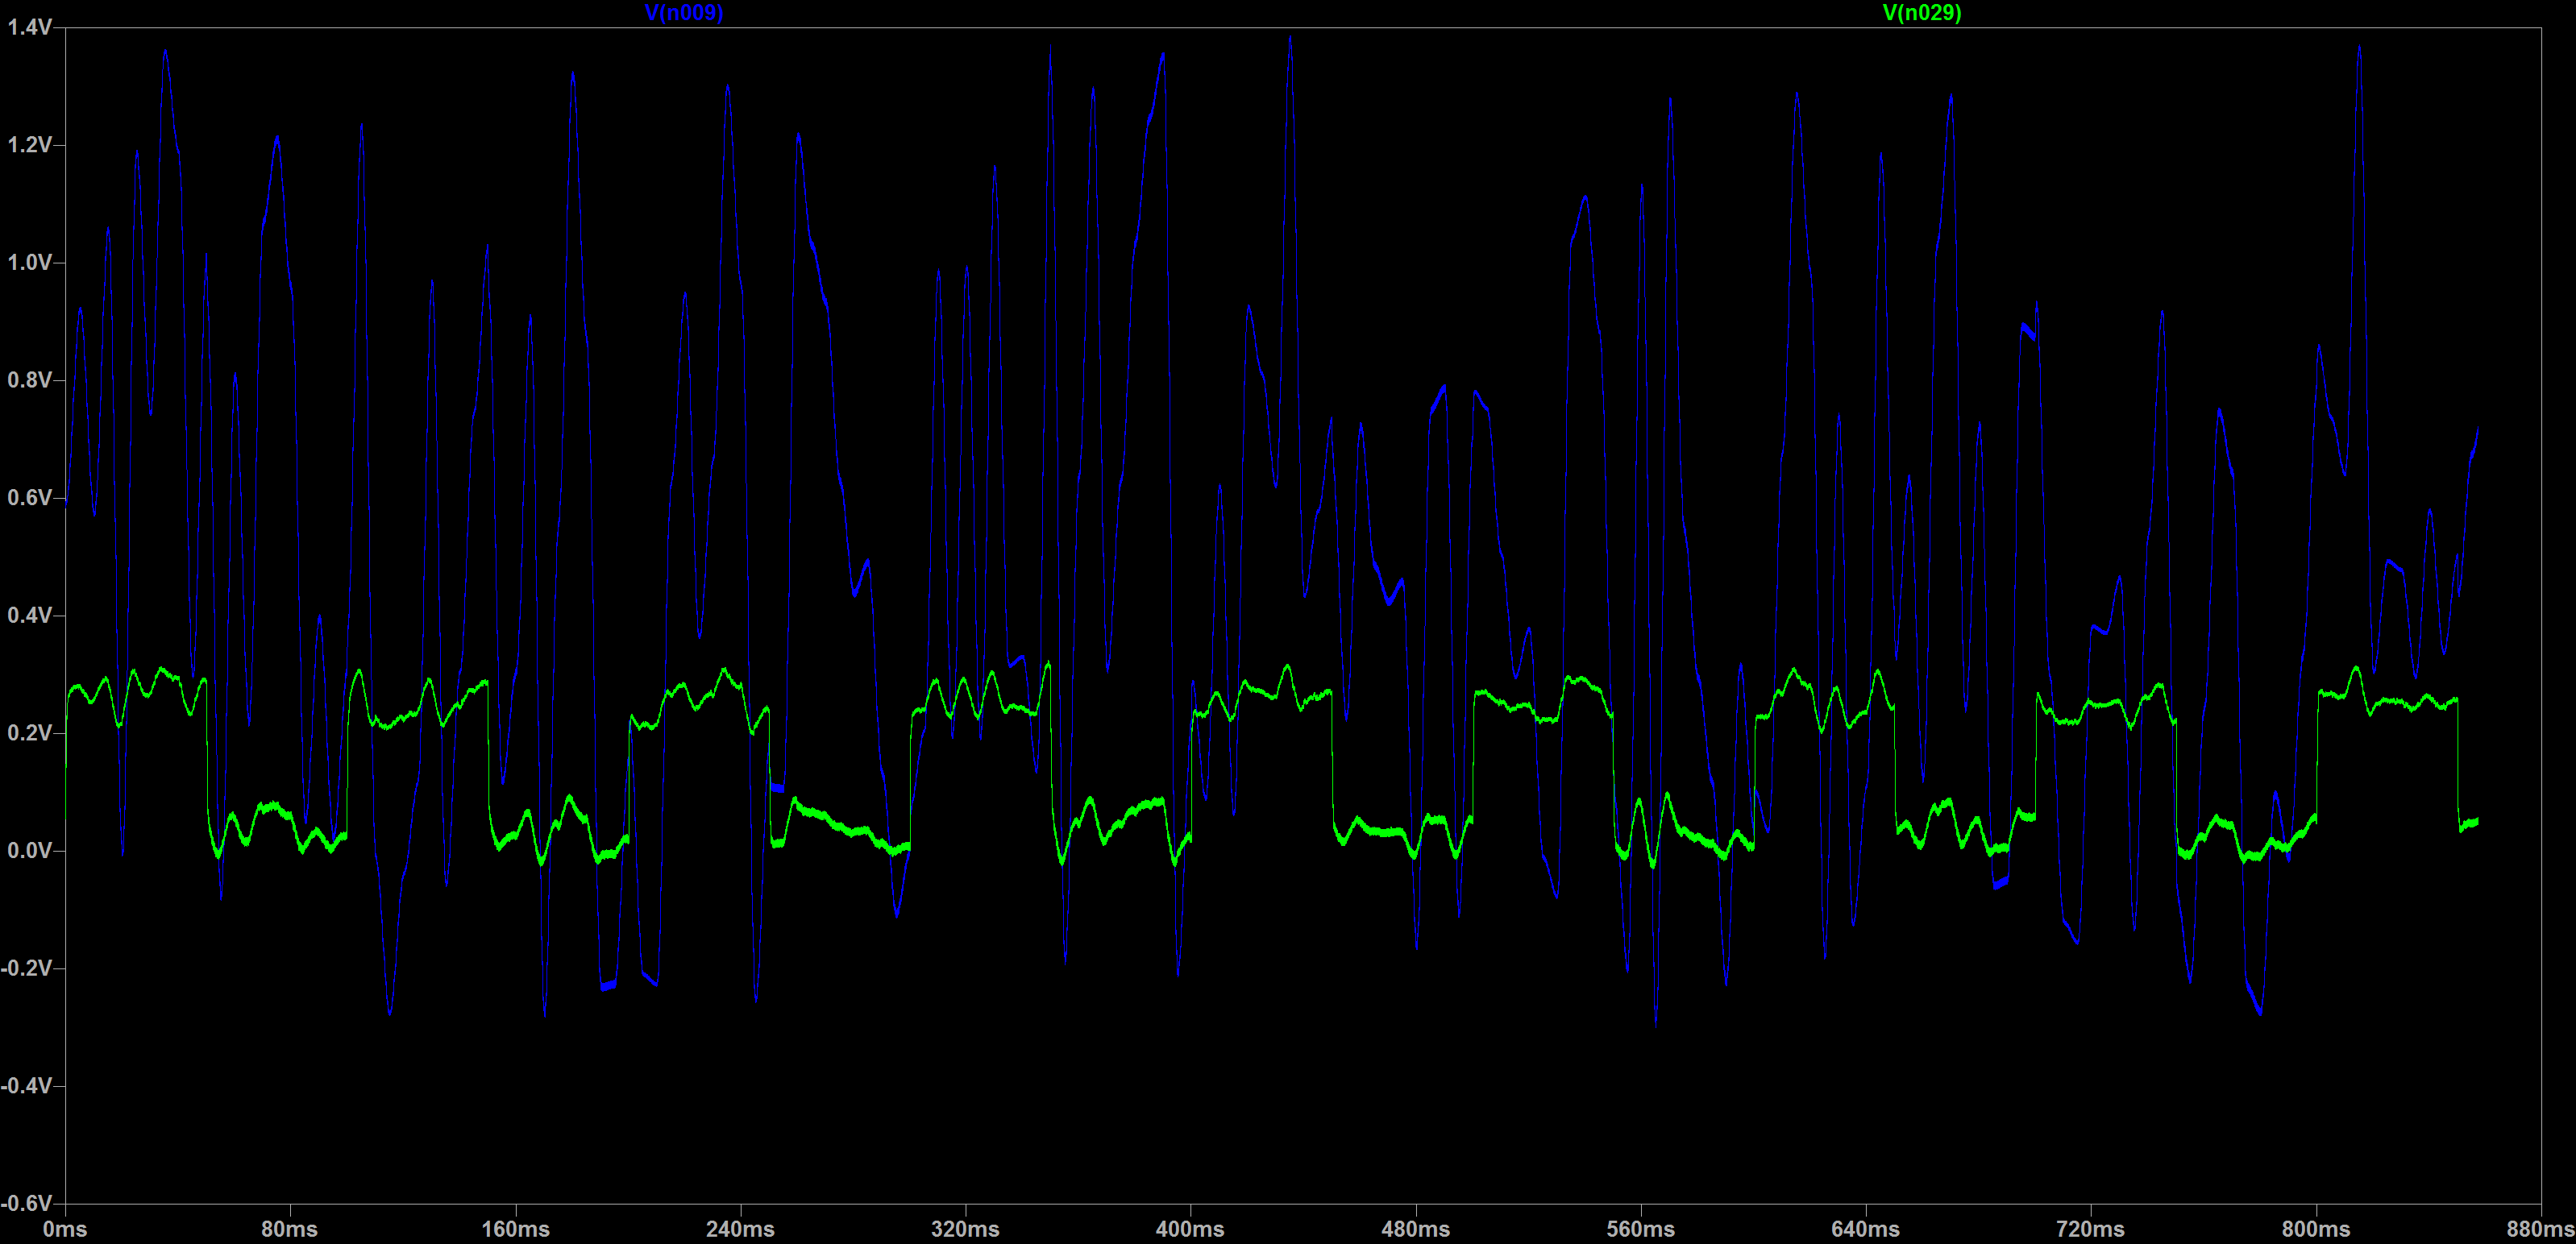Click the -0.6V vertical axis label

[x=26, y=1203]
